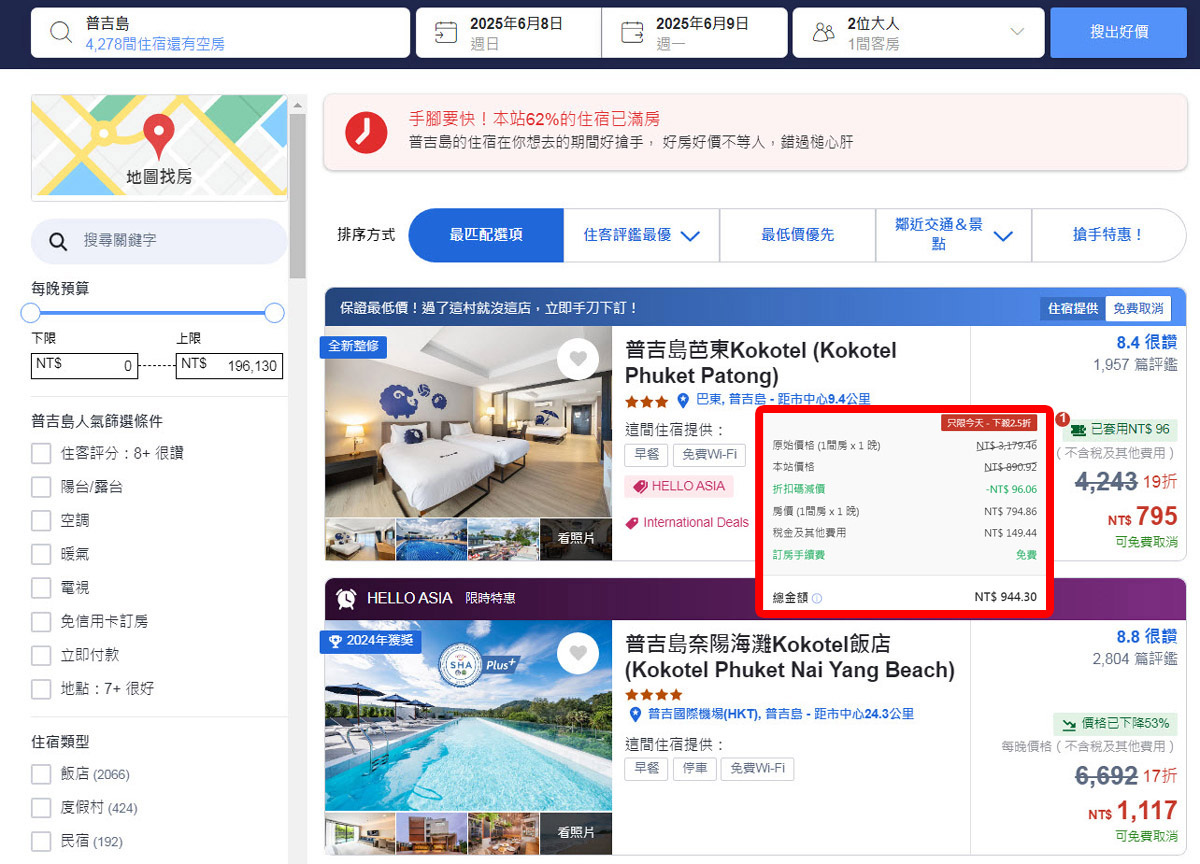
Task: Click the red clock urgency icon
Action: tap(366, 131)
